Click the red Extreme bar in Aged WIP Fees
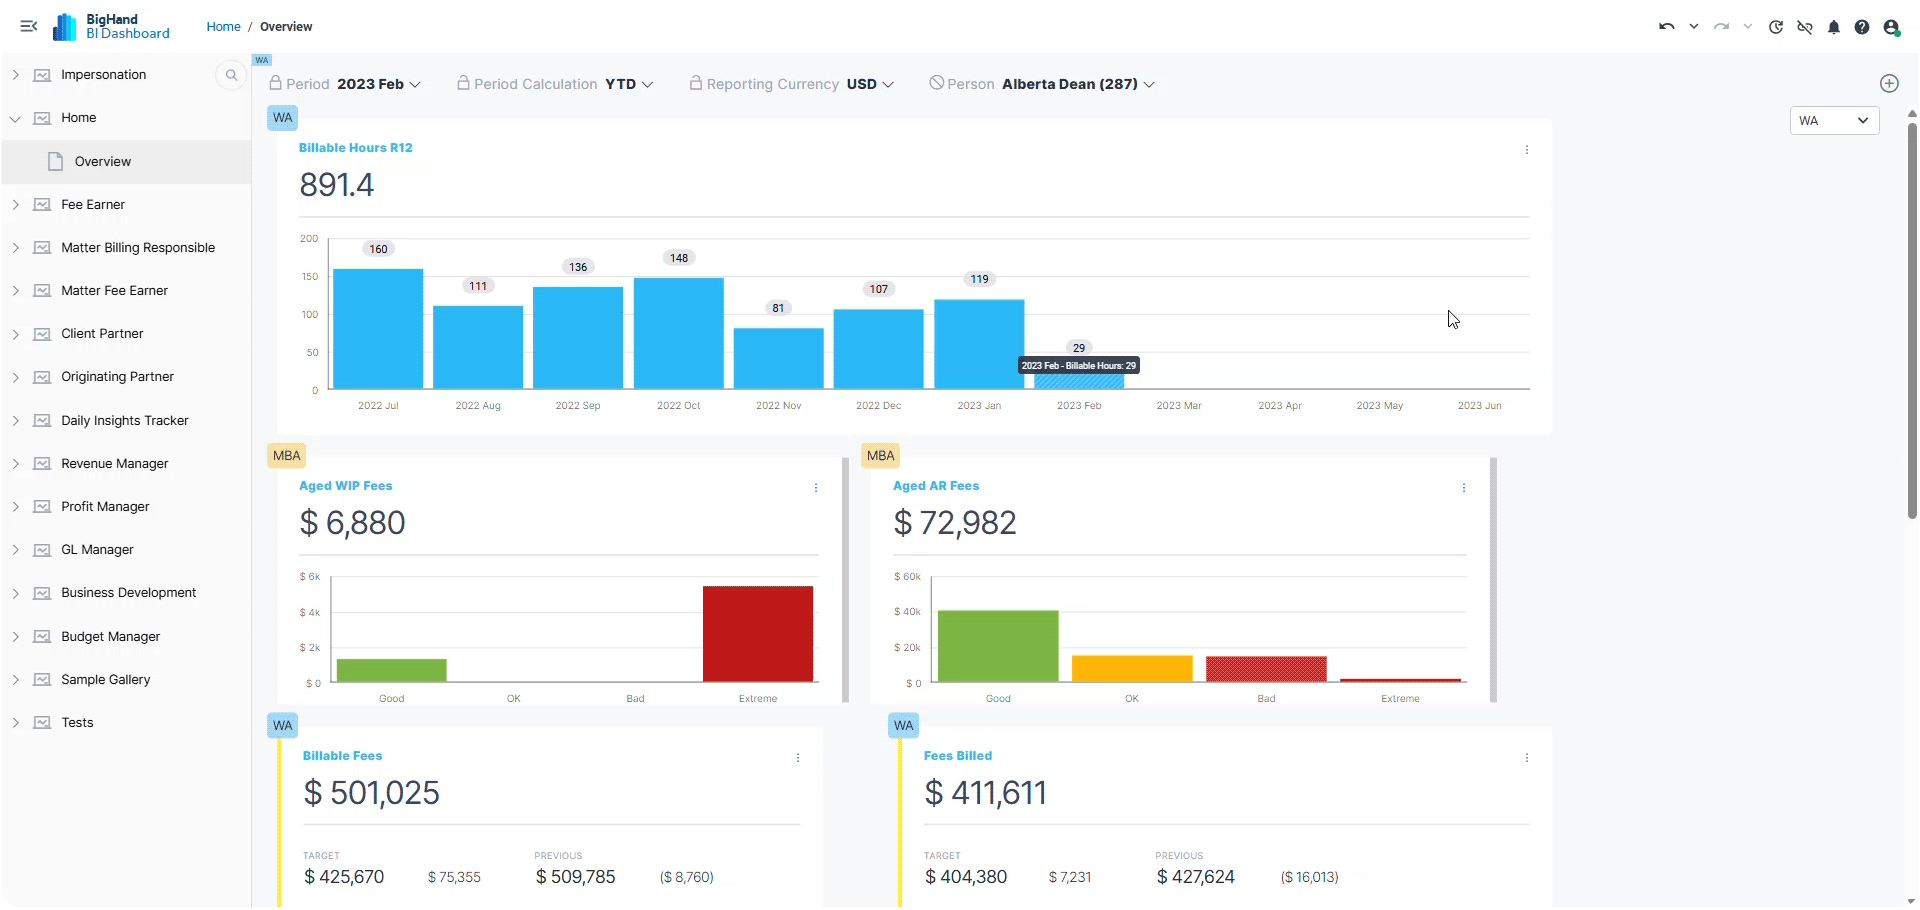The width and height of the screenshot is (1920, 910). coord(758,634)
